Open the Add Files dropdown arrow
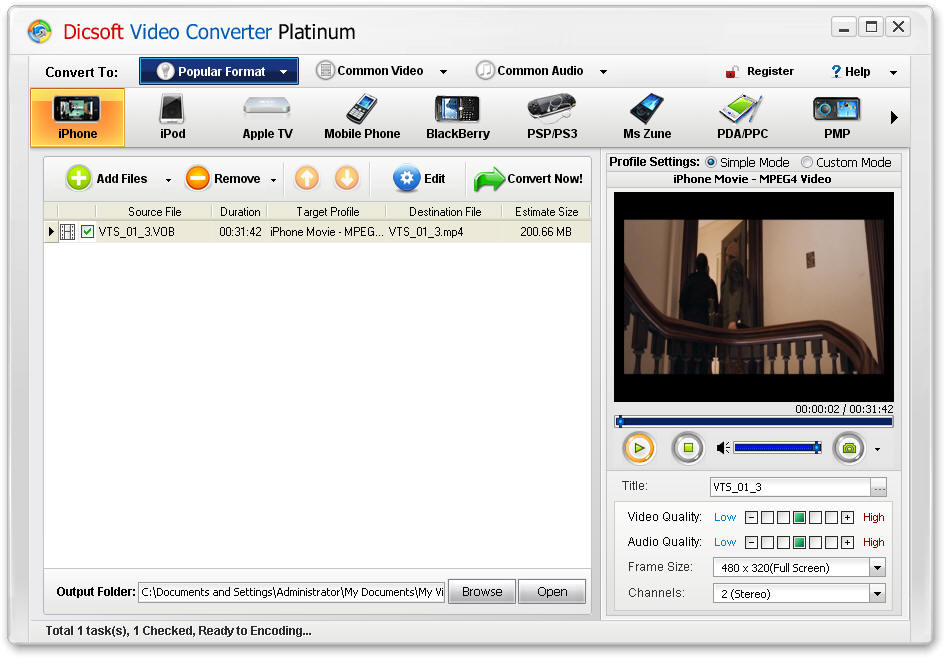The image size is (945, 658). click(168, 180)
